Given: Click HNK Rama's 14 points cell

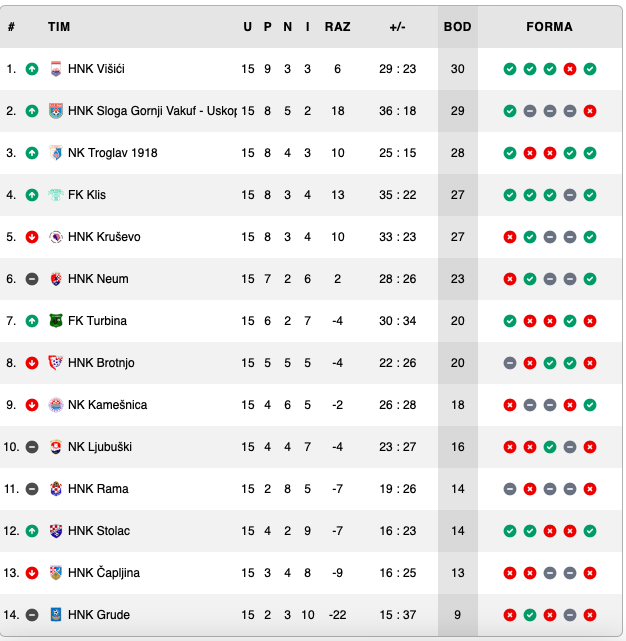Looking at the screenshot, I should pos(458,489).
